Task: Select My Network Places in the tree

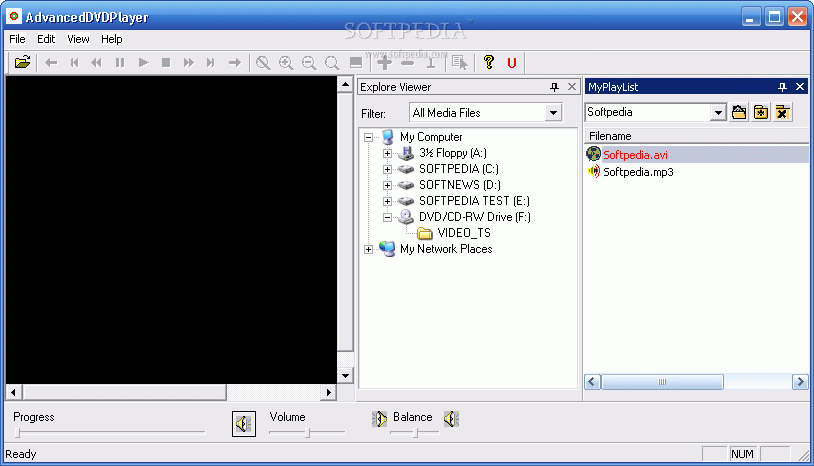Action: (446, 249)
